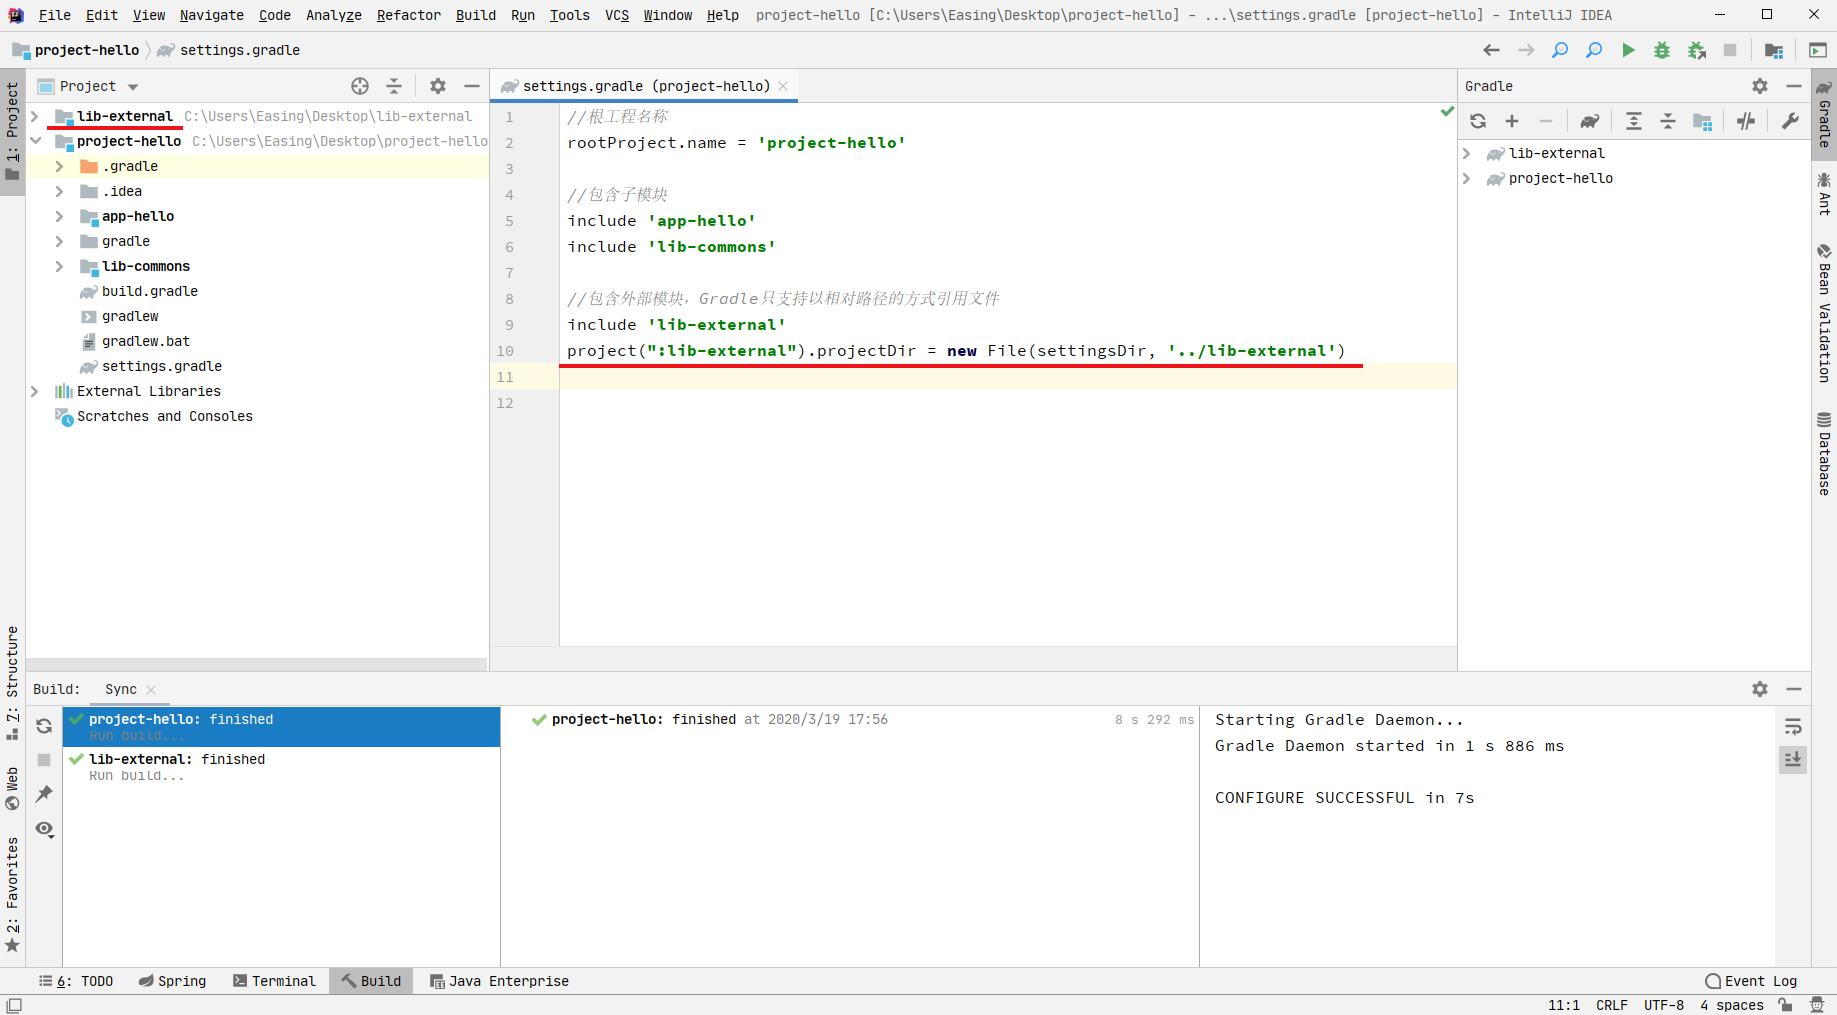Close the Sync tab in Build panel
The width and height of the screenshot is (1837, 1015).
pyautogui.click(x=151, y=690)
